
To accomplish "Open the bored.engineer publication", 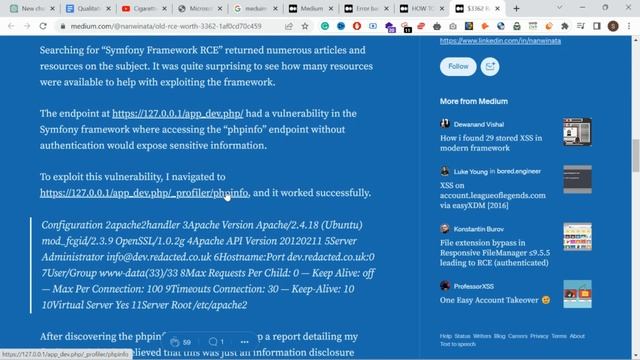I will [518, 171].
